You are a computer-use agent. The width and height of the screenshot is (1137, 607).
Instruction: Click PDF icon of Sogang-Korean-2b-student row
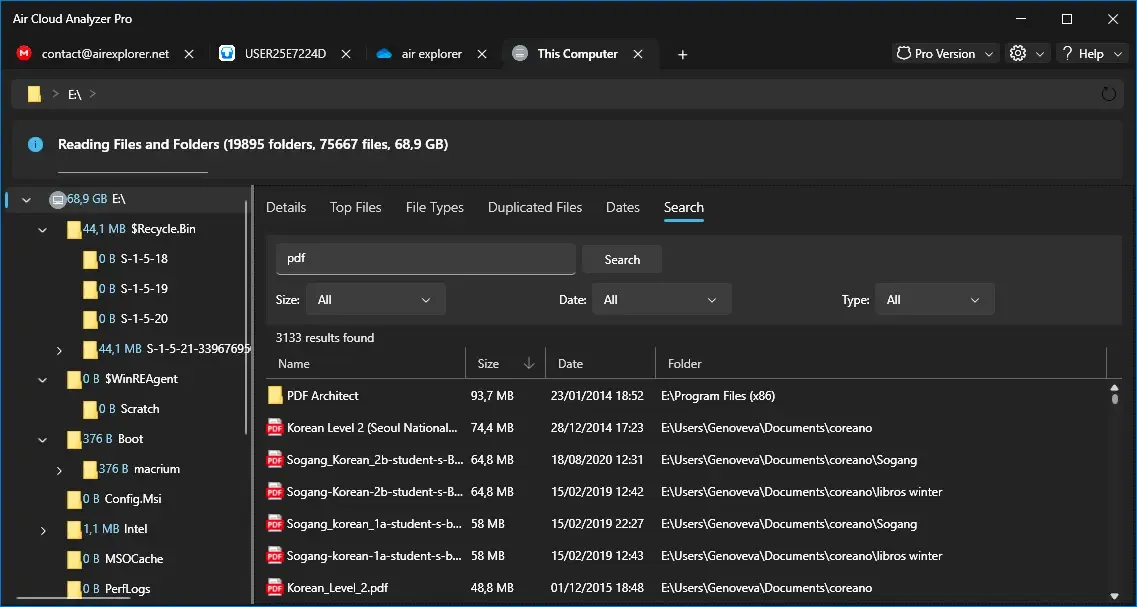click(x=275, y=492)
